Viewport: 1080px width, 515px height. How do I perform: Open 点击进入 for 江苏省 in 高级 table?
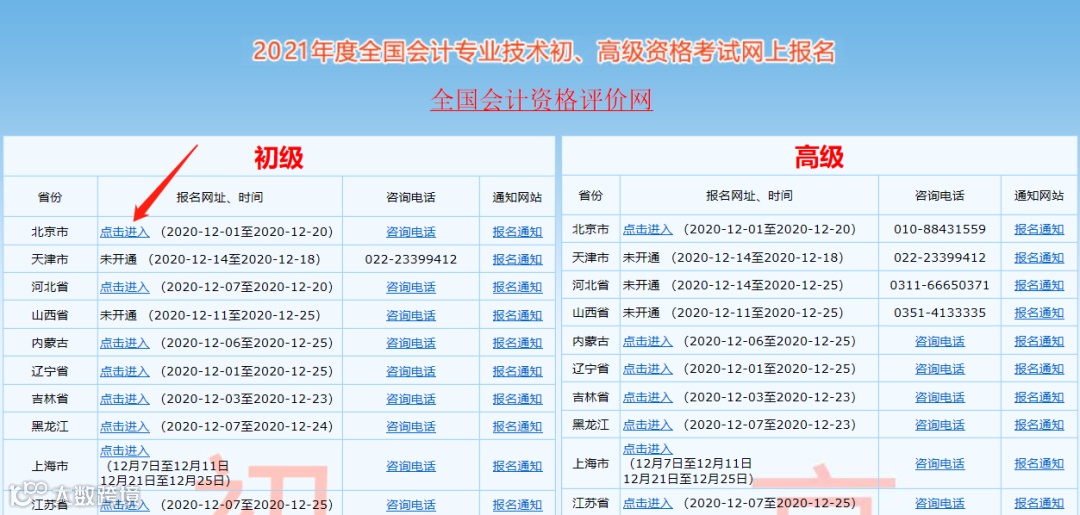pos(647,503)
